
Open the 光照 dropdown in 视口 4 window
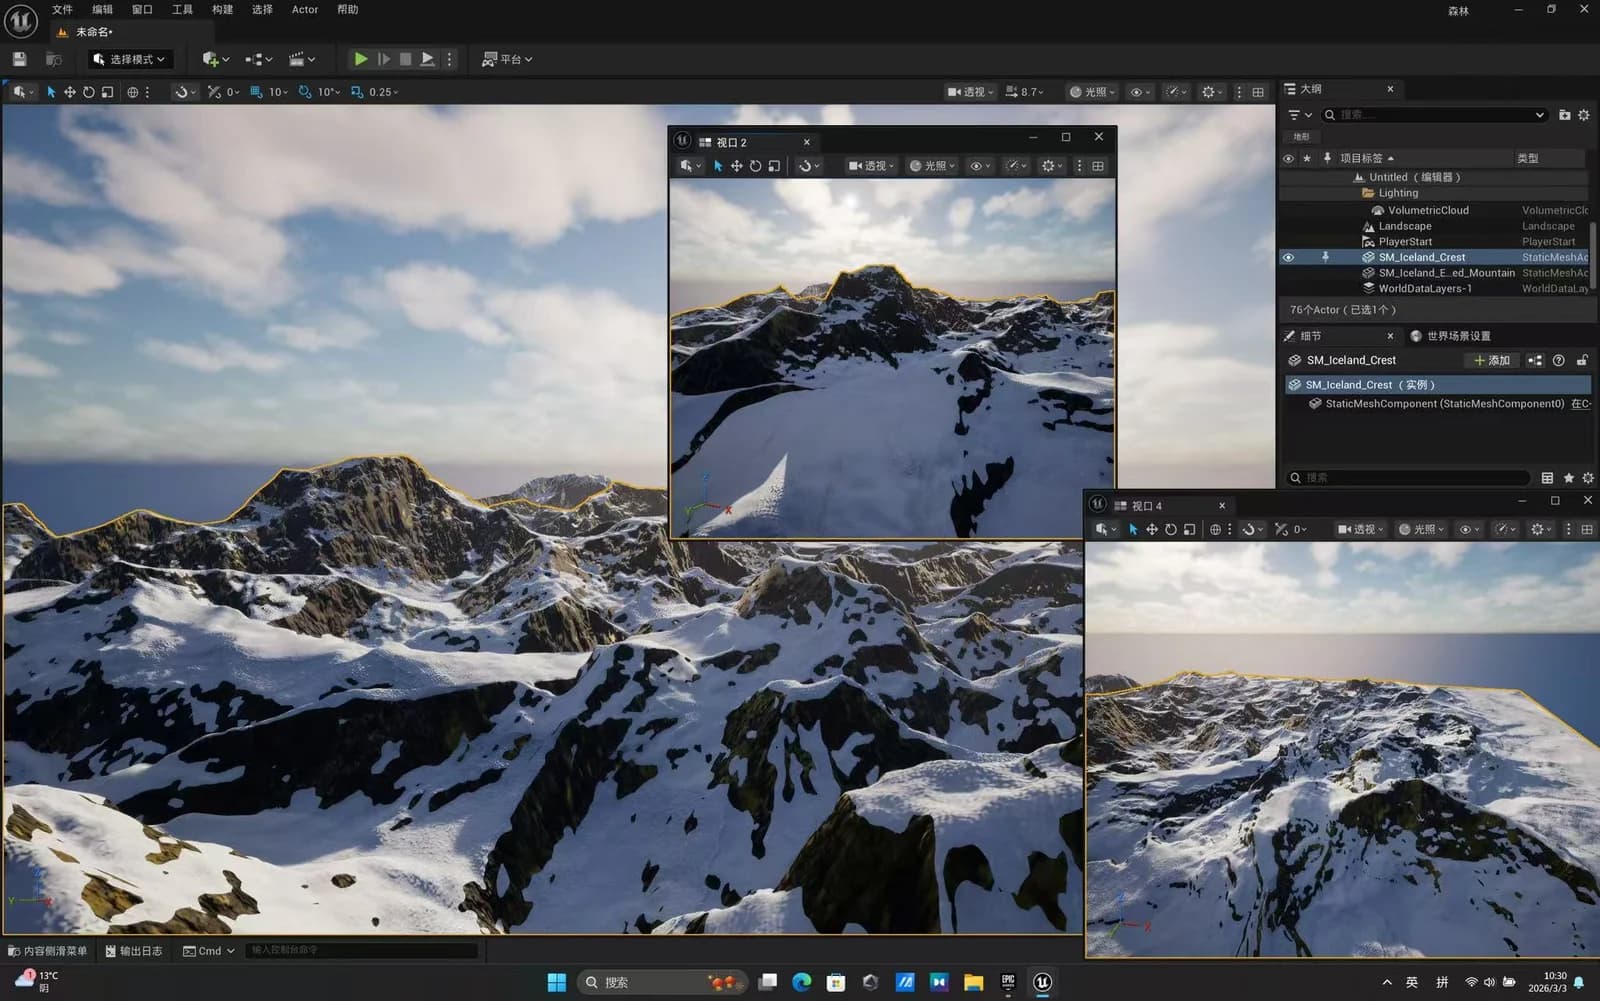[1421, 529]
